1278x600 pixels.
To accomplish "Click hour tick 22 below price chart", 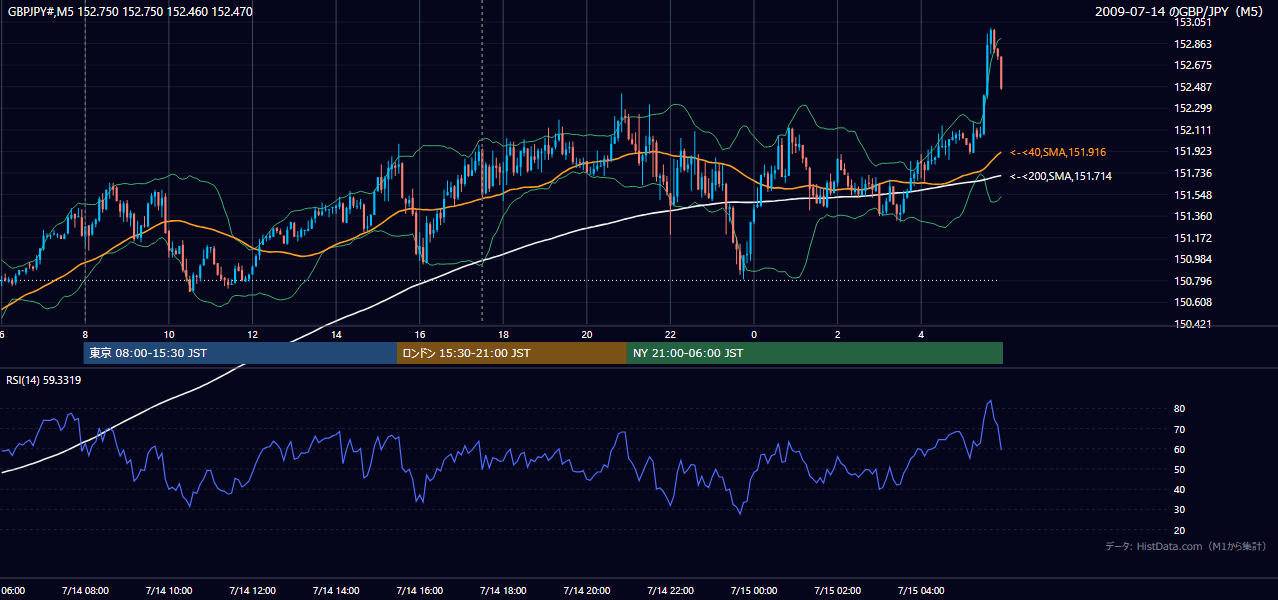I will (670, 335).
